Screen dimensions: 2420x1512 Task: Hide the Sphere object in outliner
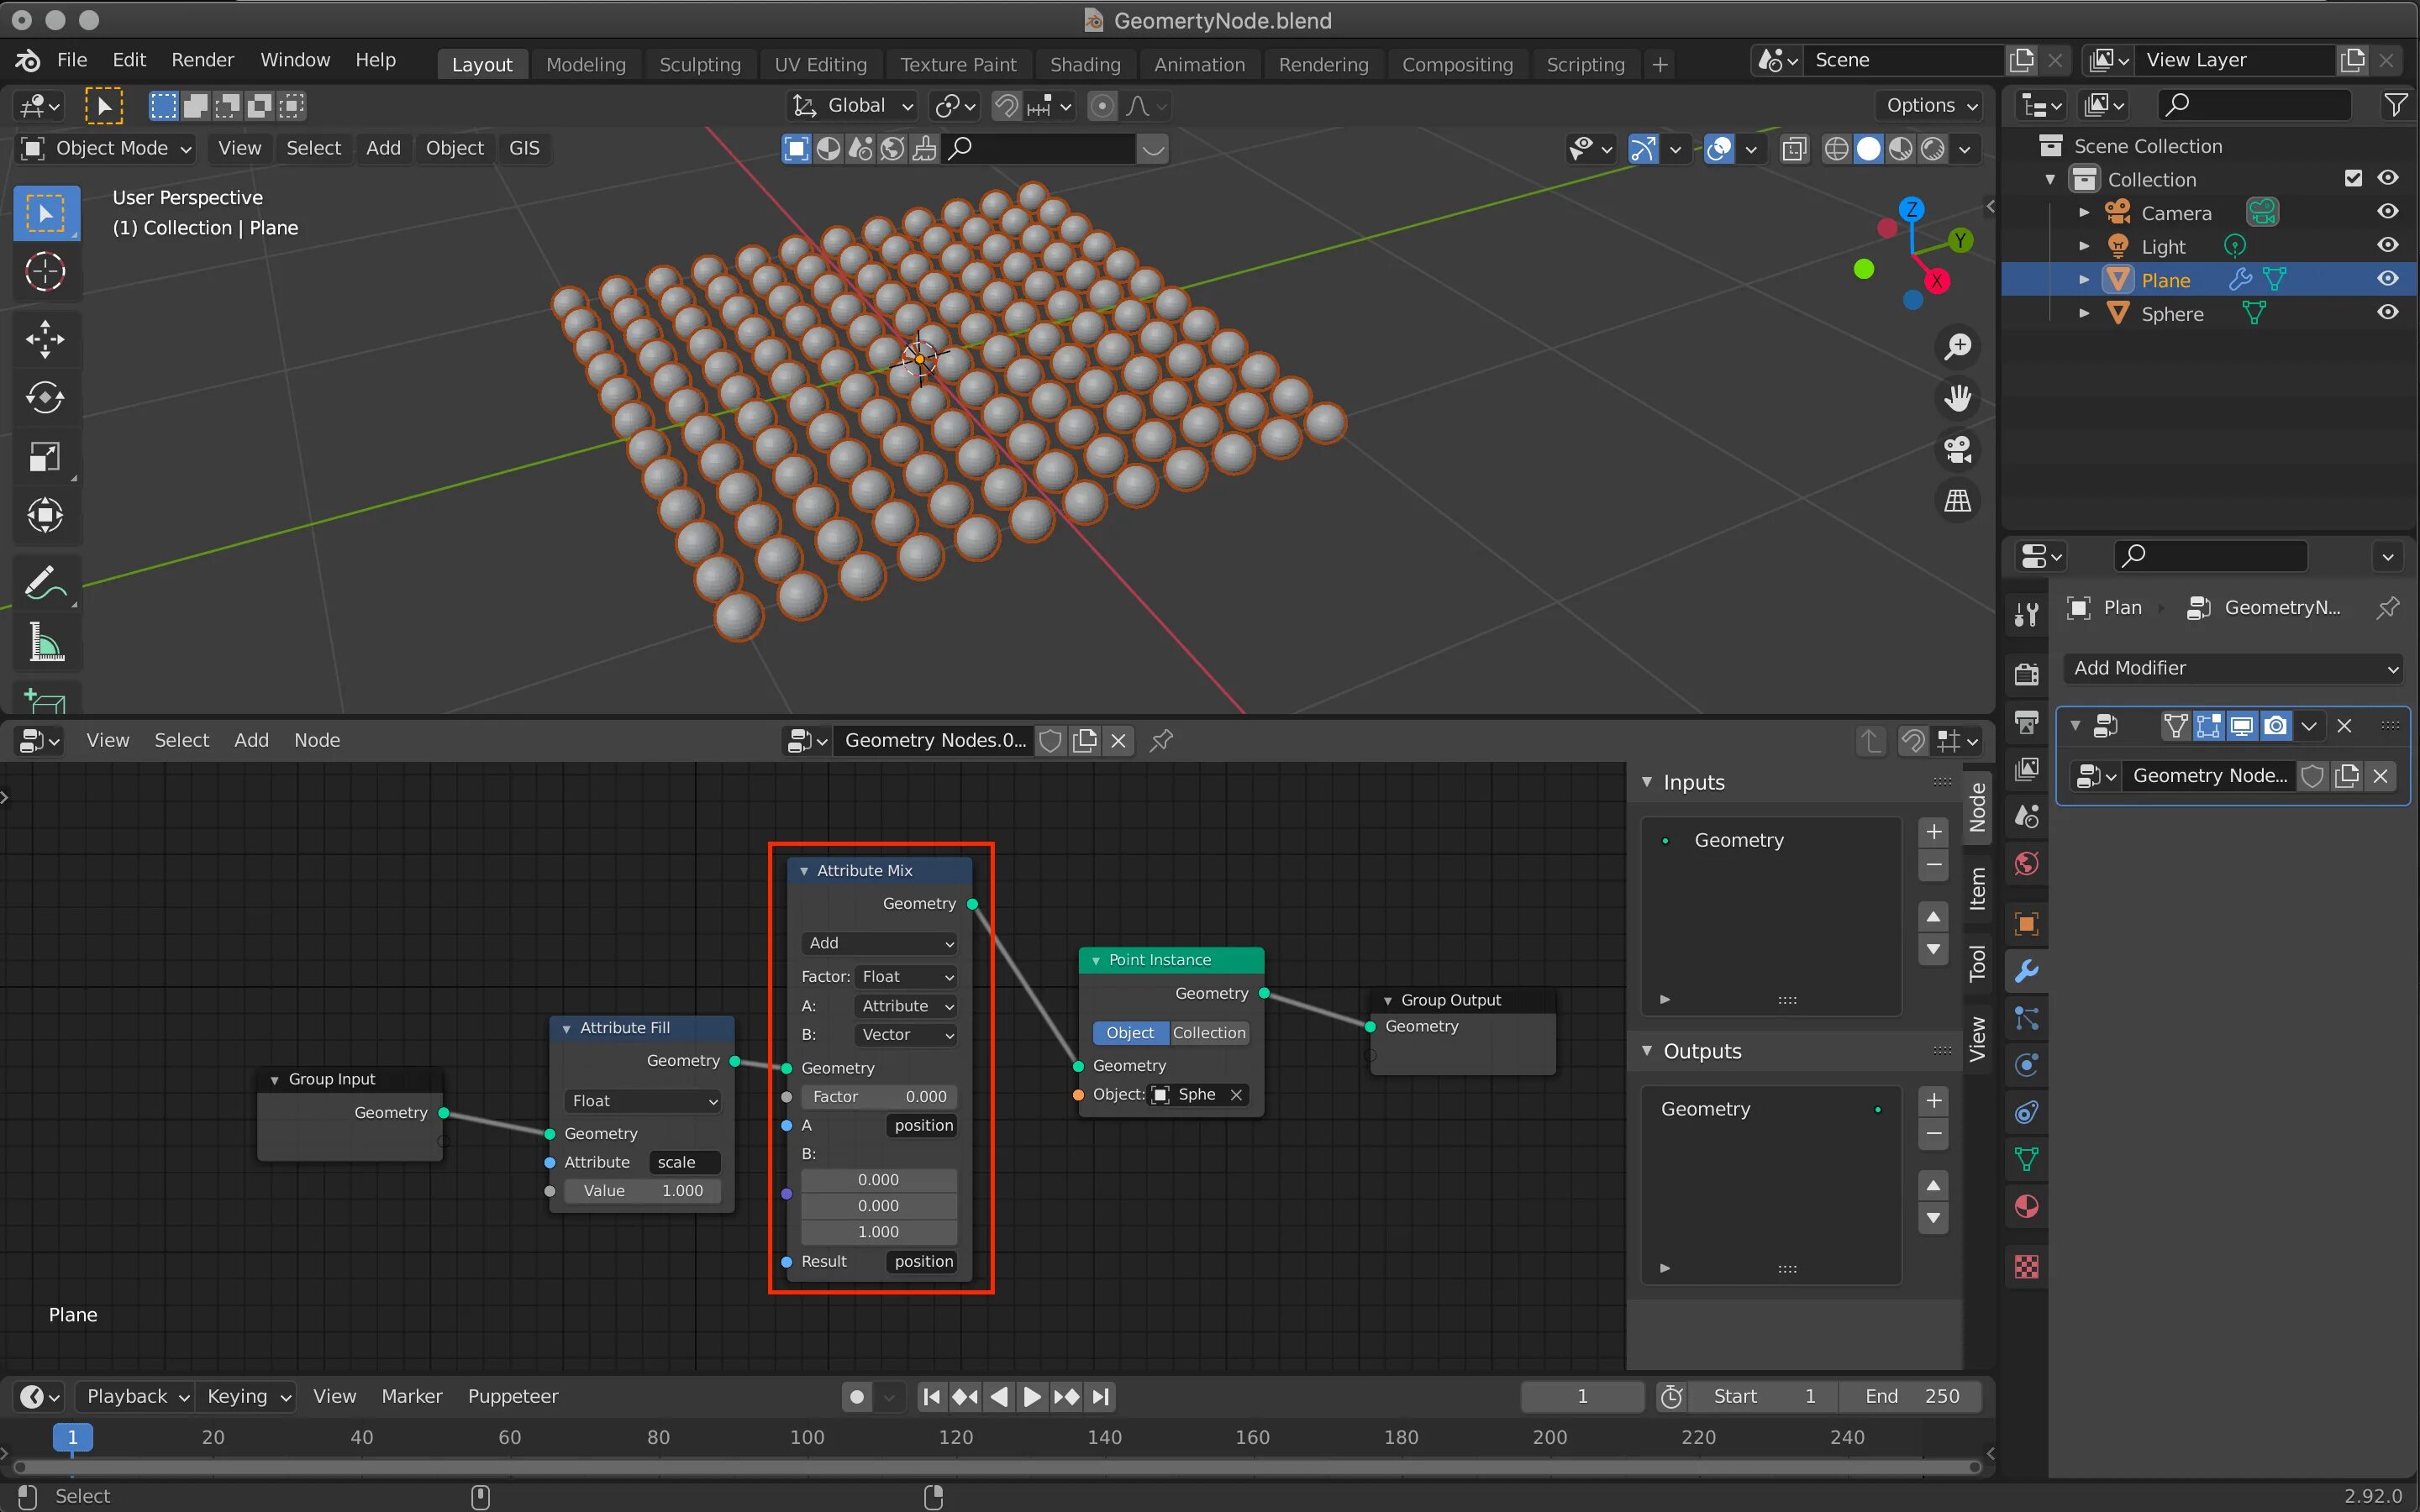2388,313
